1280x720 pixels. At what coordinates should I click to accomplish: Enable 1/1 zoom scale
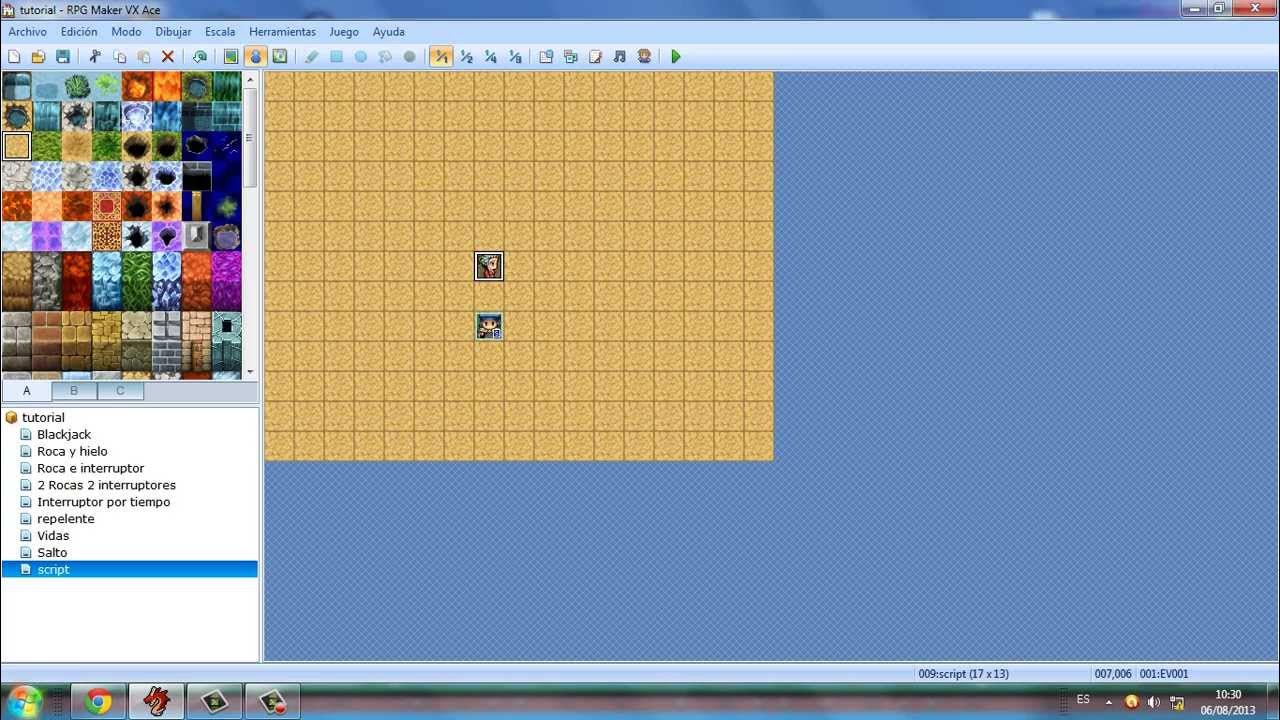[x=441, y=57]
